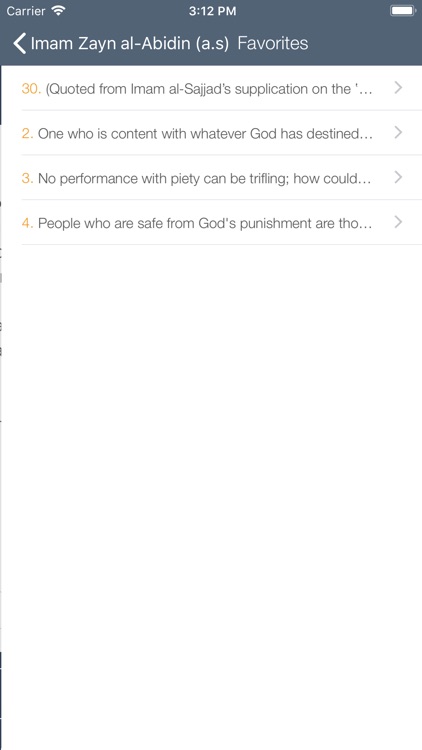The height and width of the screenshot is (750, 422).
Task: Tap the orange number 2 label
Action: click(28, 133)
